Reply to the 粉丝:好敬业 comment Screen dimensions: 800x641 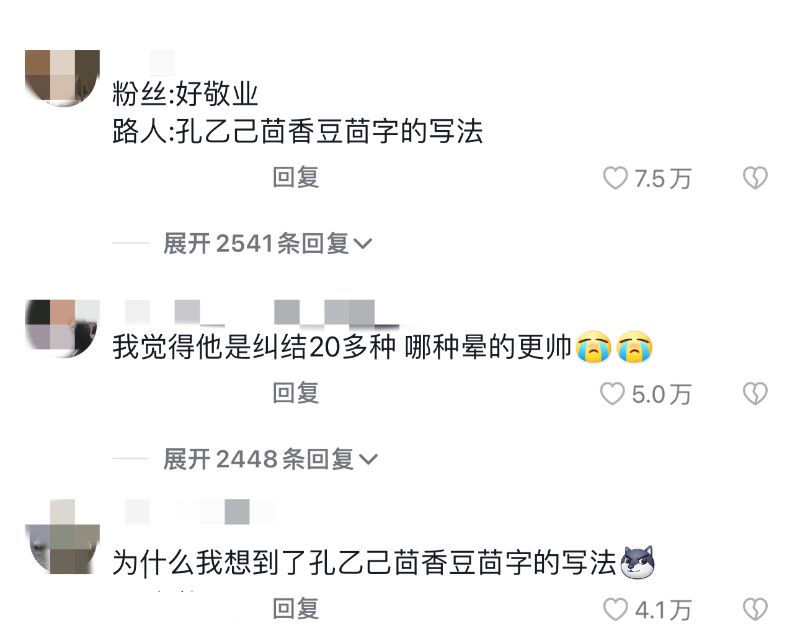point(296,178)
